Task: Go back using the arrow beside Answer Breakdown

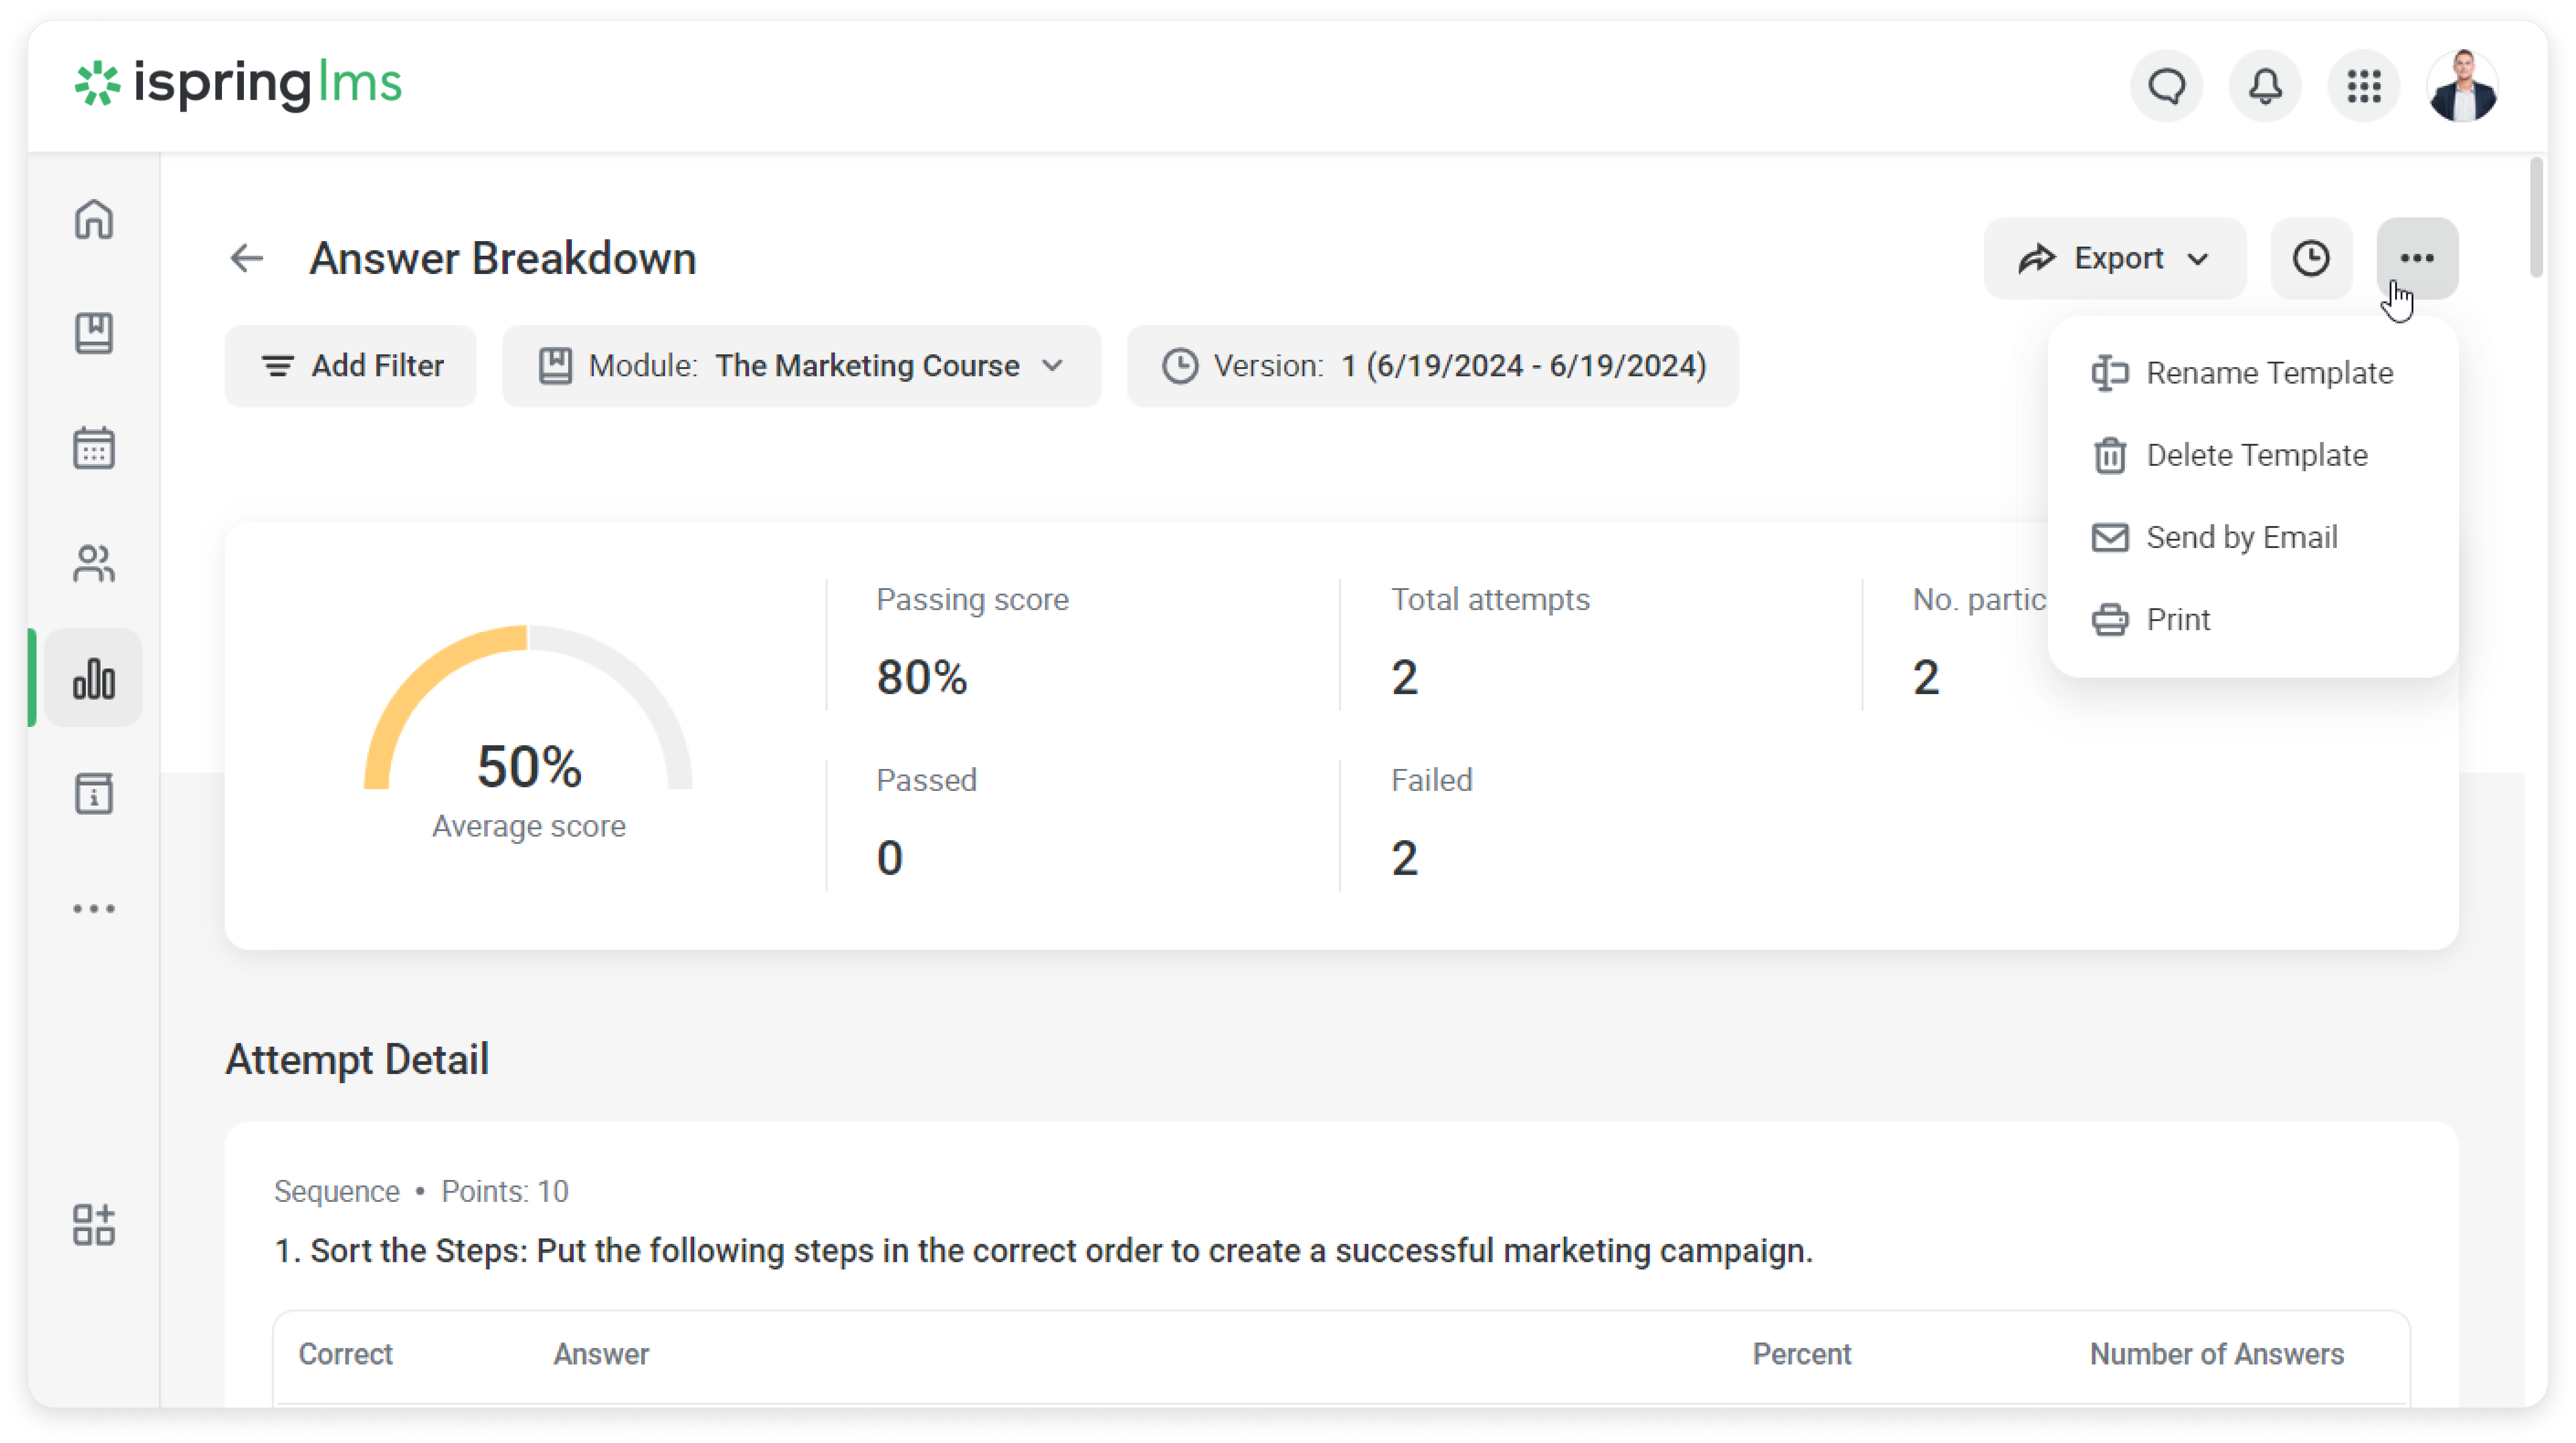Action: click(247, 259)
